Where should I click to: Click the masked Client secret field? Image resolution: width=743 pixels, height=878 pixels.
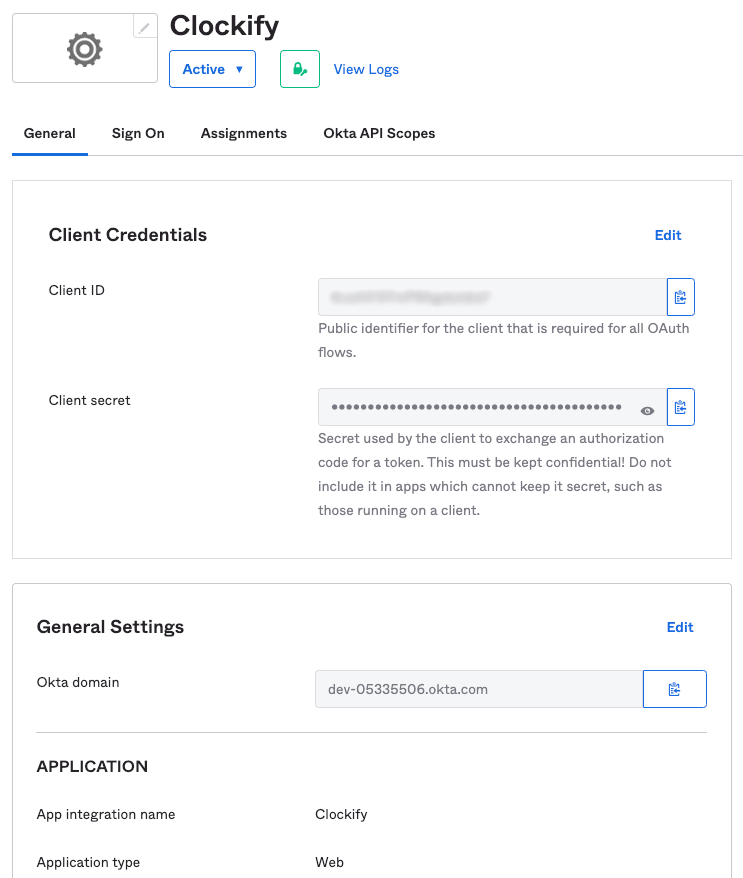tap(492, 407)
